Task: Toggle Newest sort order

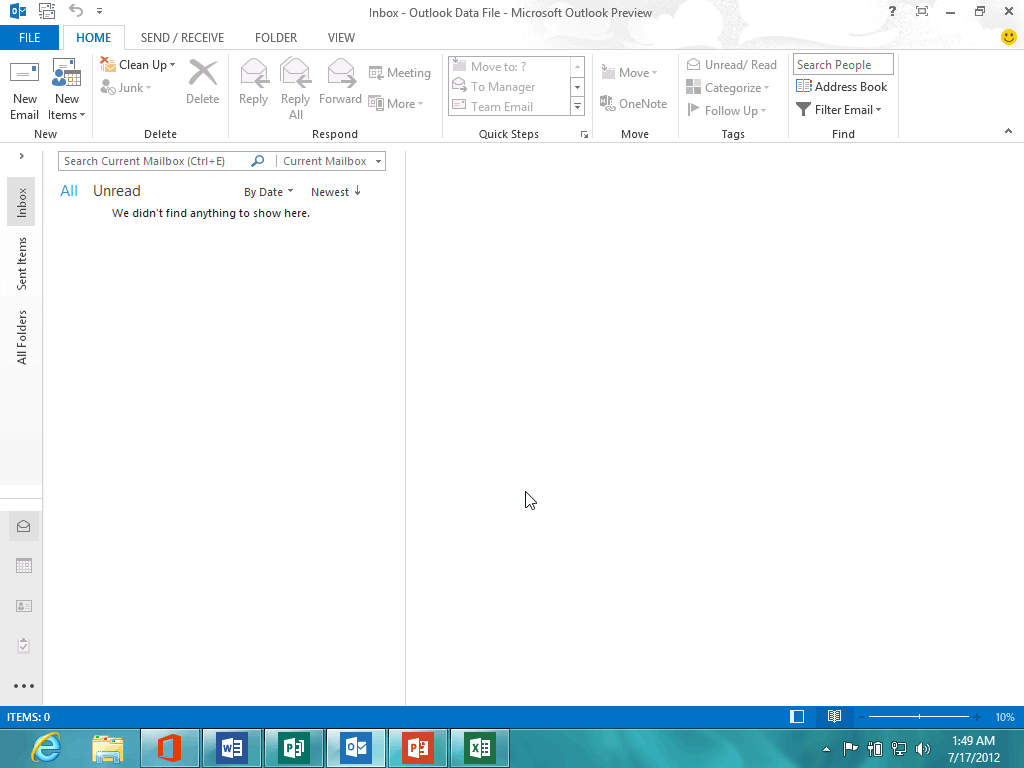Action: point(336,192)
